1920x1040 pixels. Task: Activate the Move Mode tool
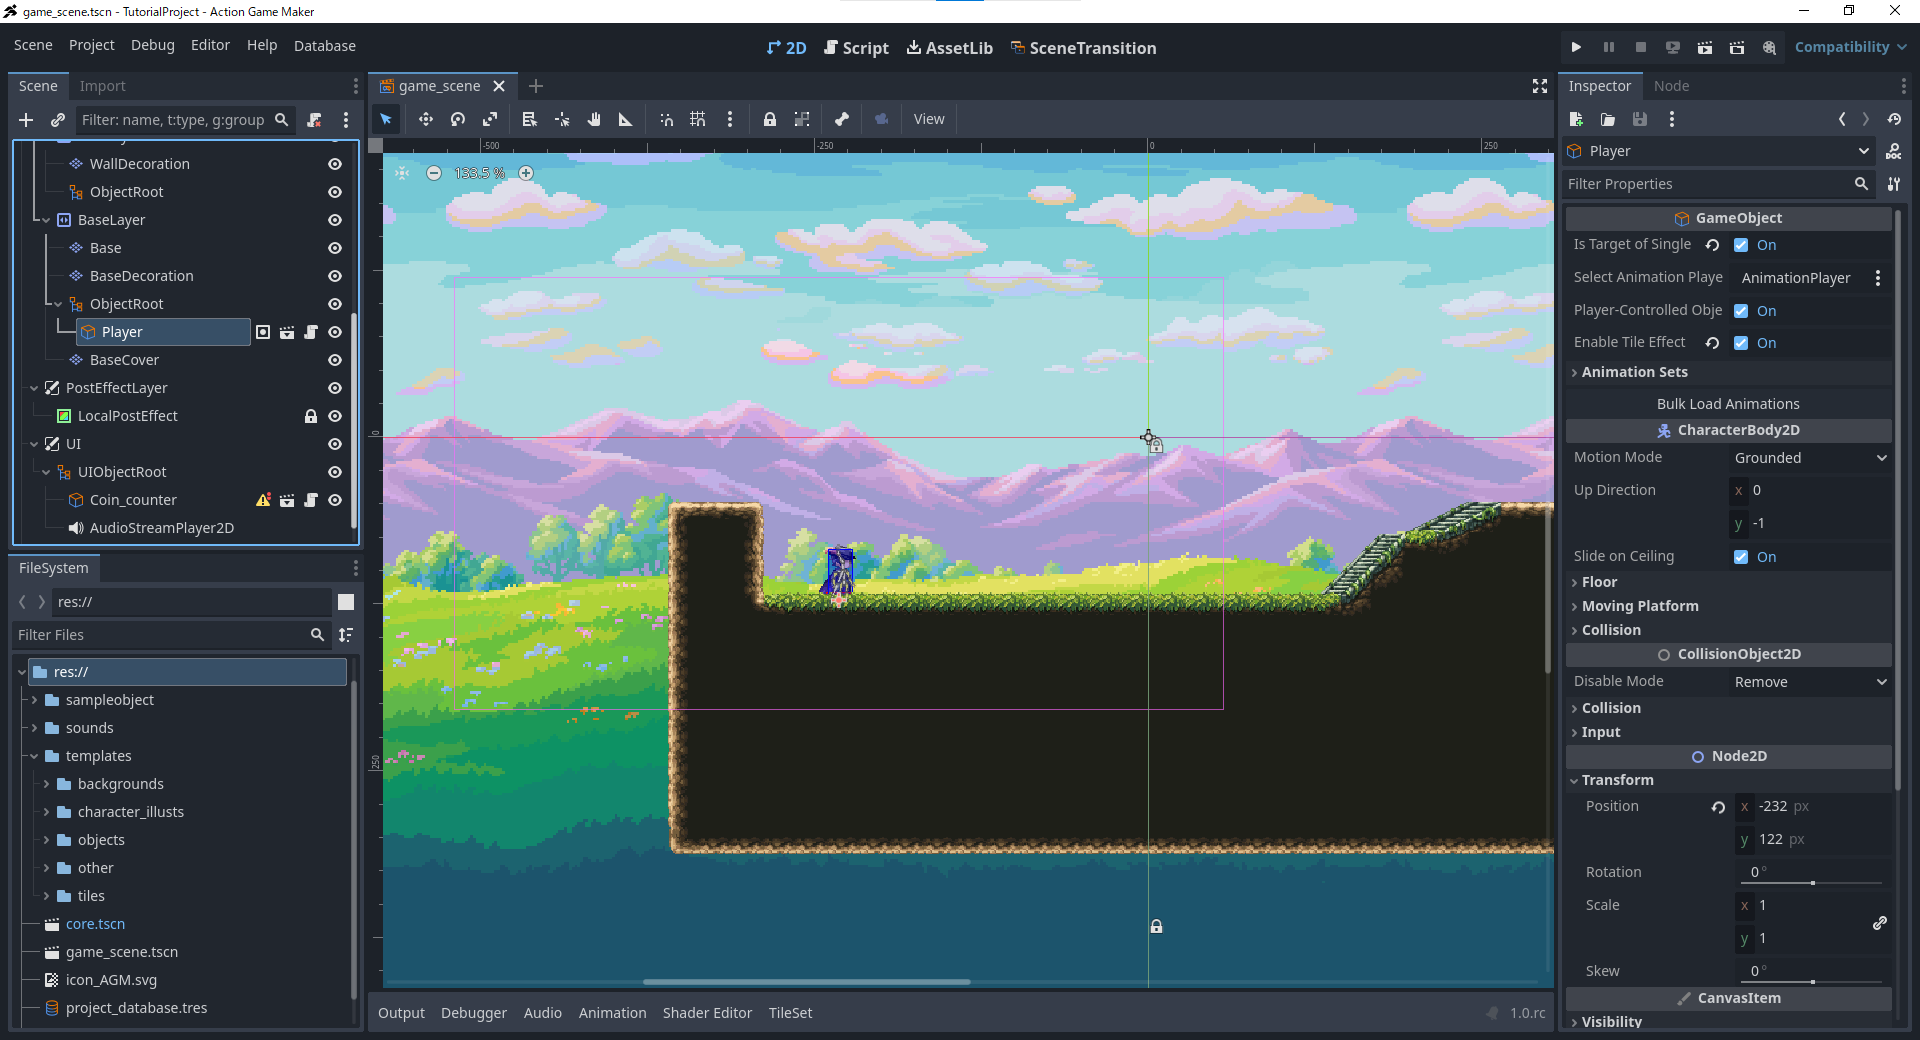[x=426, y=119]
